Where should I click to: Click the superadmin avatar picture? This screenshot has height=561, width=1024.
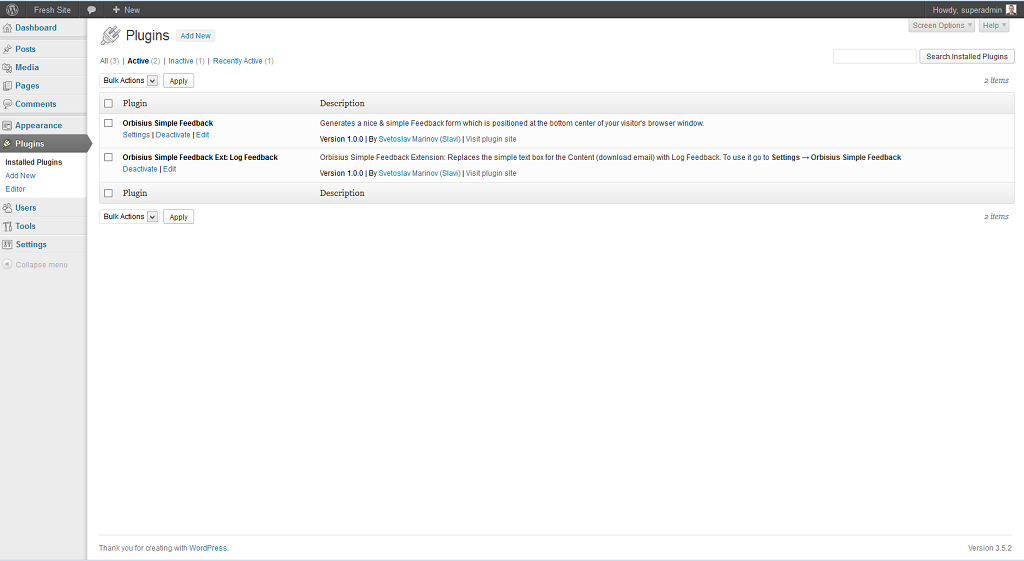point(1011,10)
